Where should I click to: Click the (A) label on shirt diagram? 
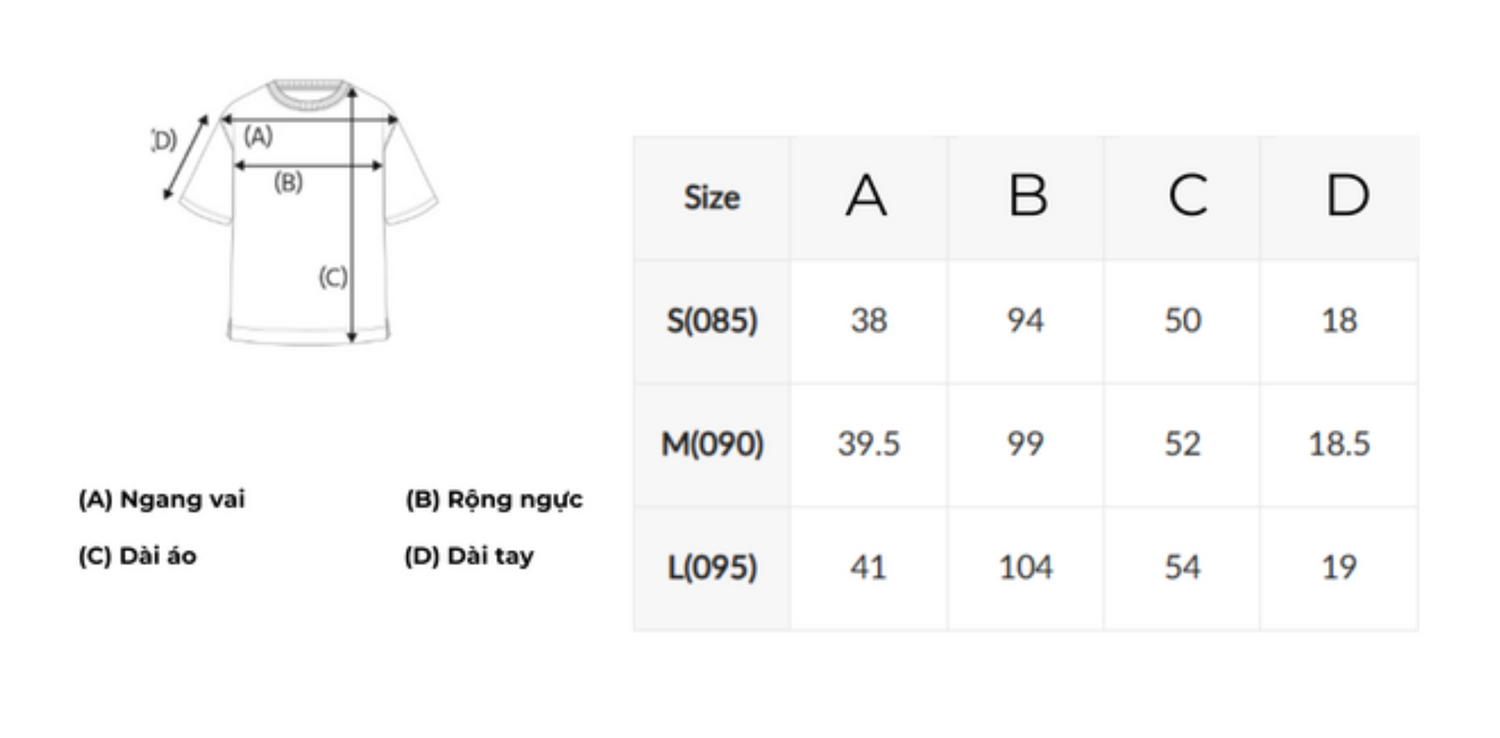(258, 137)
